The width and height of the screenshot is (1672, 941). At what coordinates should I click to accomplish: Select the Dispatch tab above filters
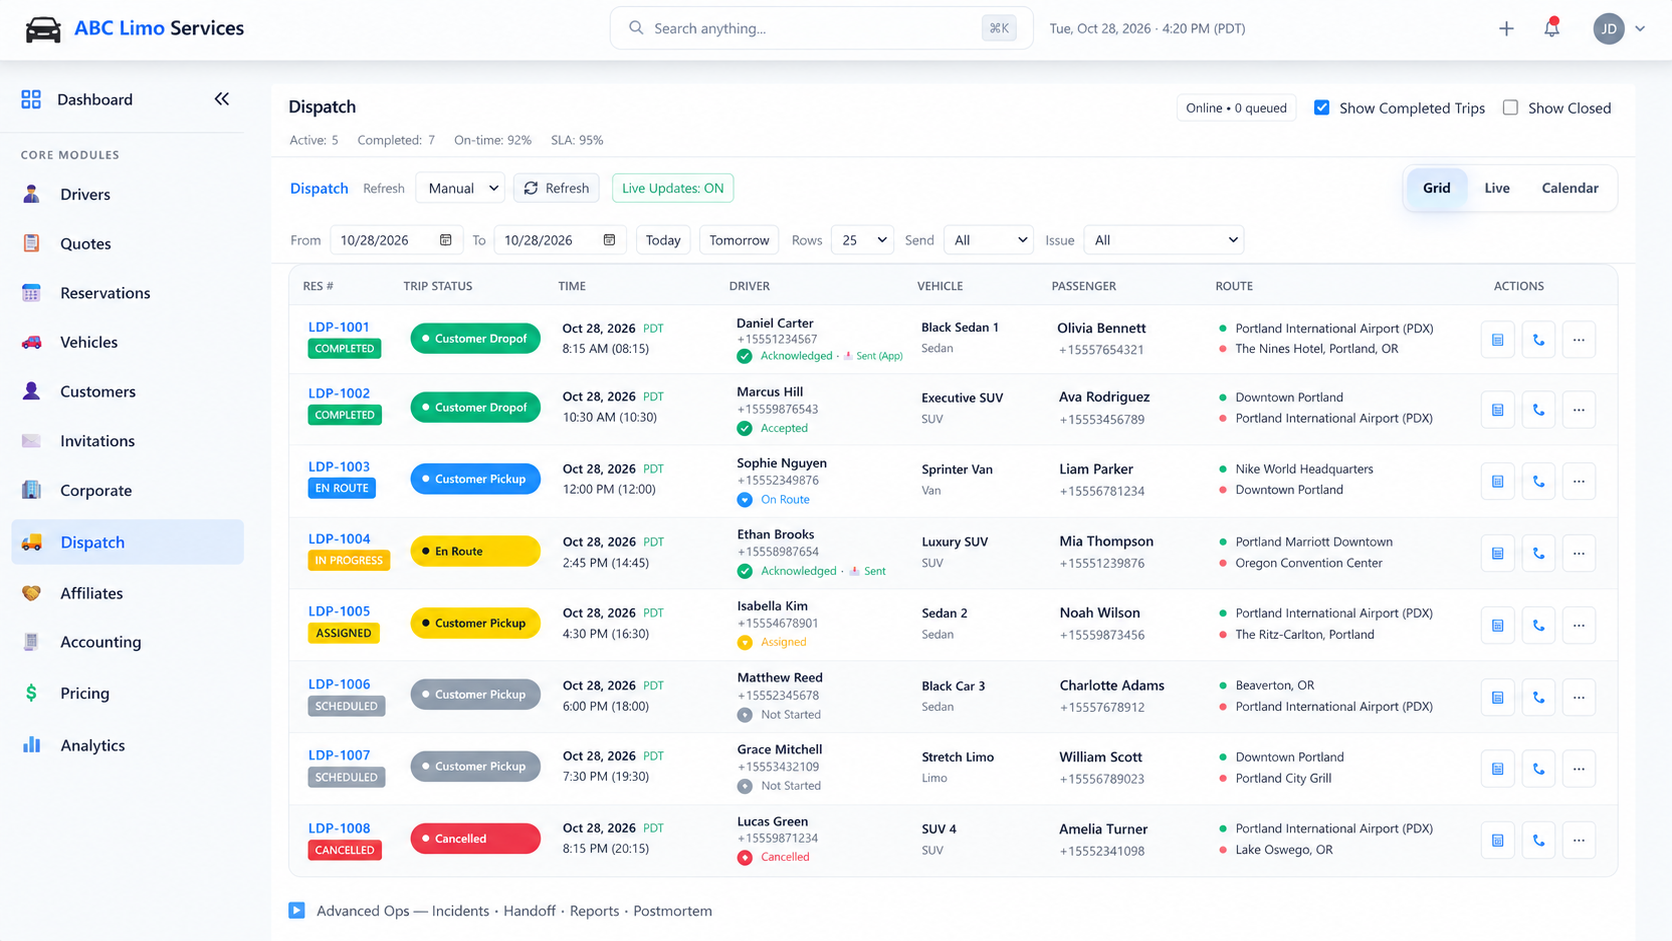(x=319, y=188)
